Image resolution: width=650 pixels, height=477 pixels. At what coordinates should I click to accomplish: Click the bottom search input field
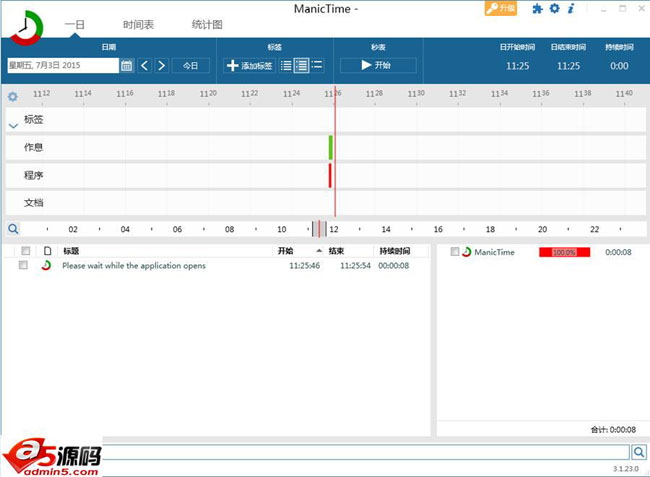tap(366, 452)
